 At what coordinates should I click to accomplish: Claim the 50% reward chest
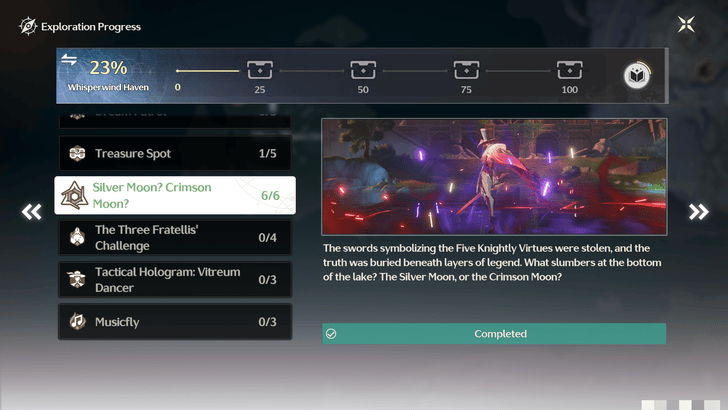[x=363, y=70]
